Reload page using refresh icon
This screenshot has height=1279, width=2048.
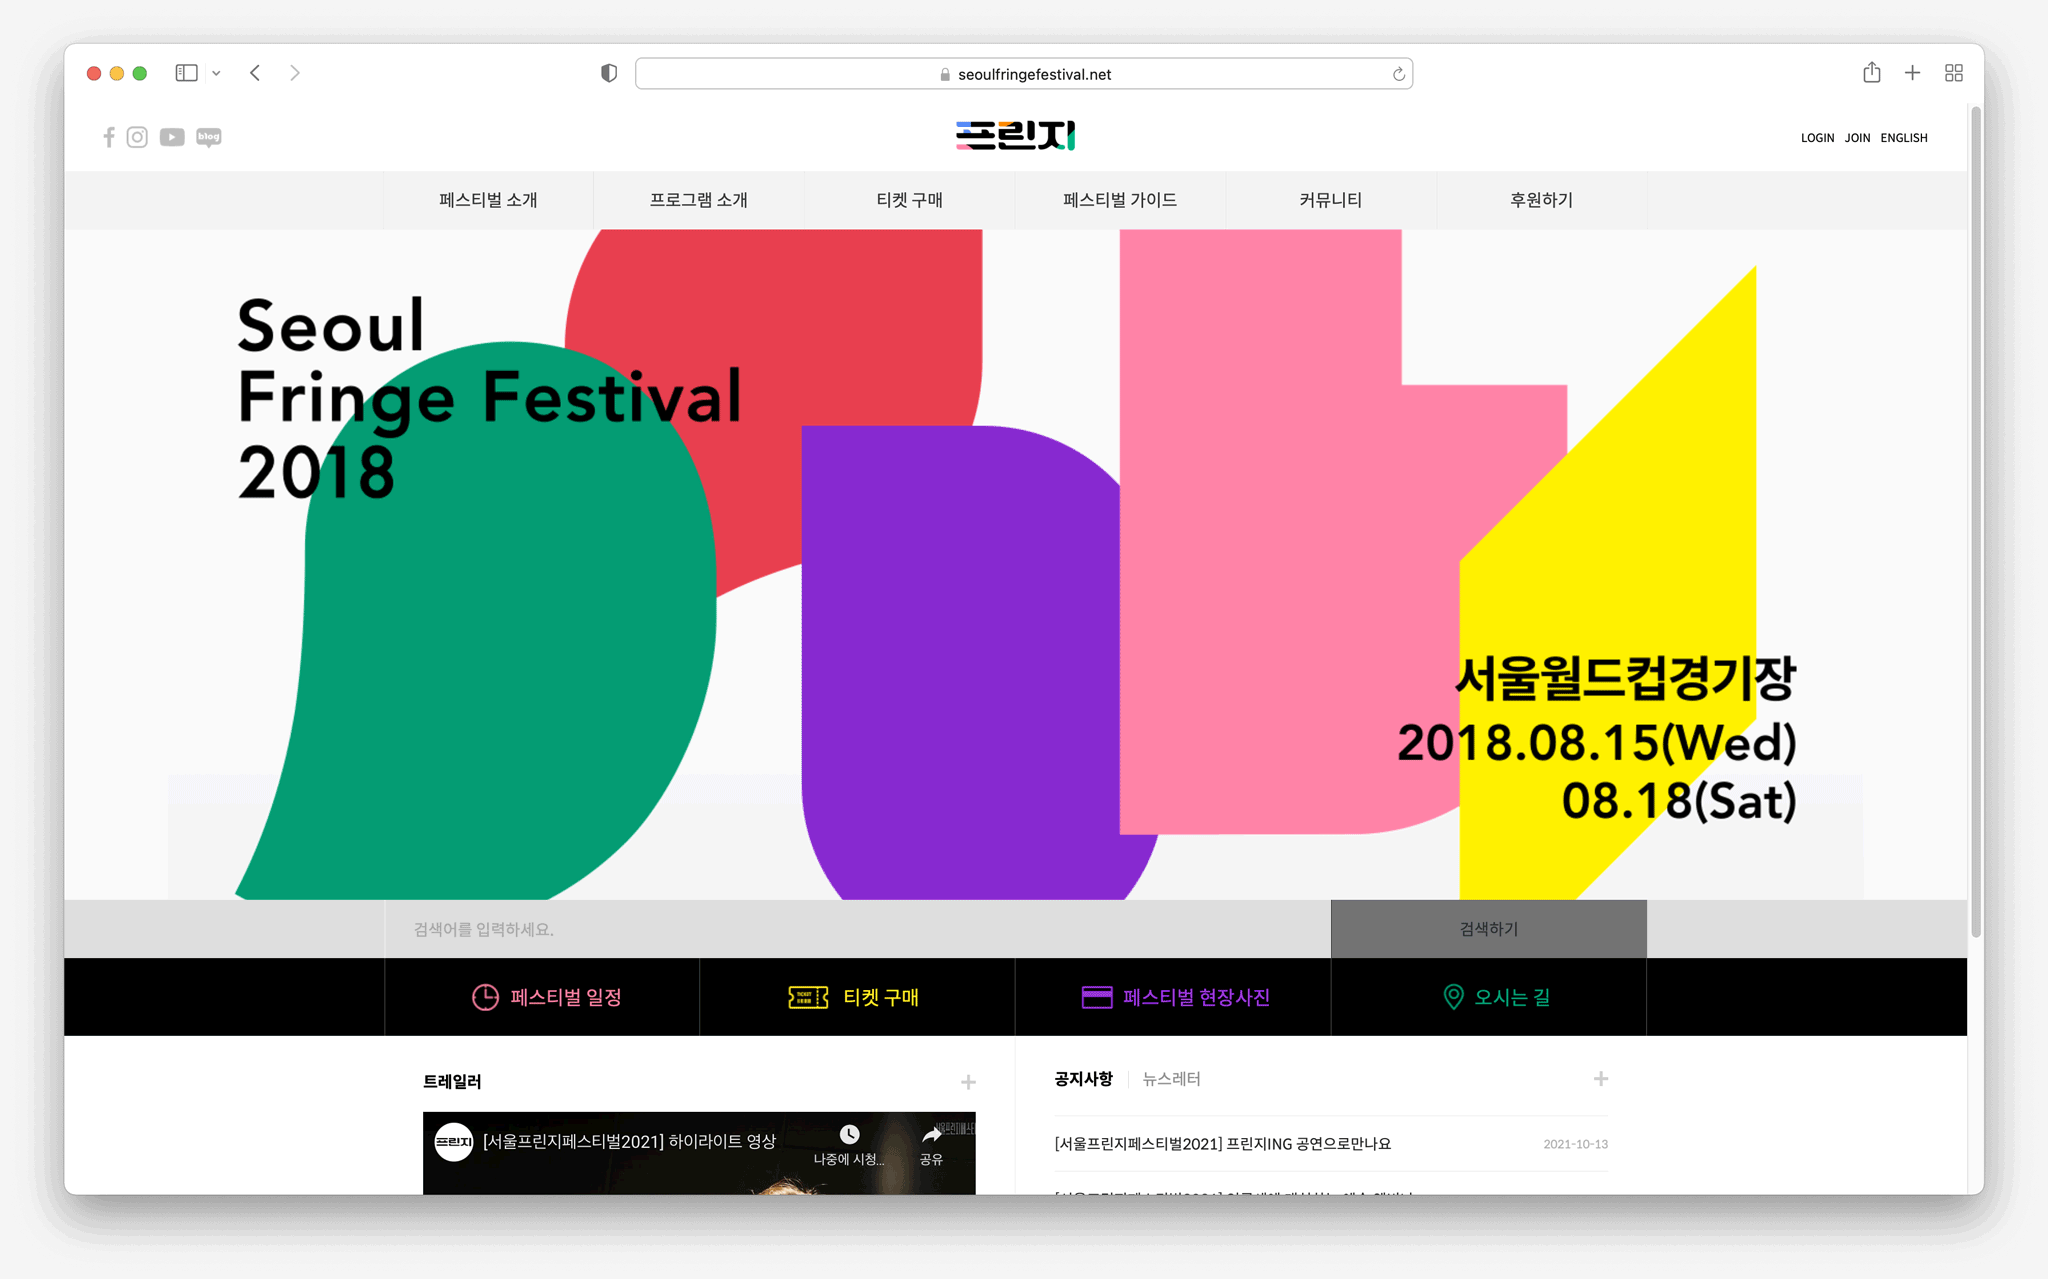1398,74
